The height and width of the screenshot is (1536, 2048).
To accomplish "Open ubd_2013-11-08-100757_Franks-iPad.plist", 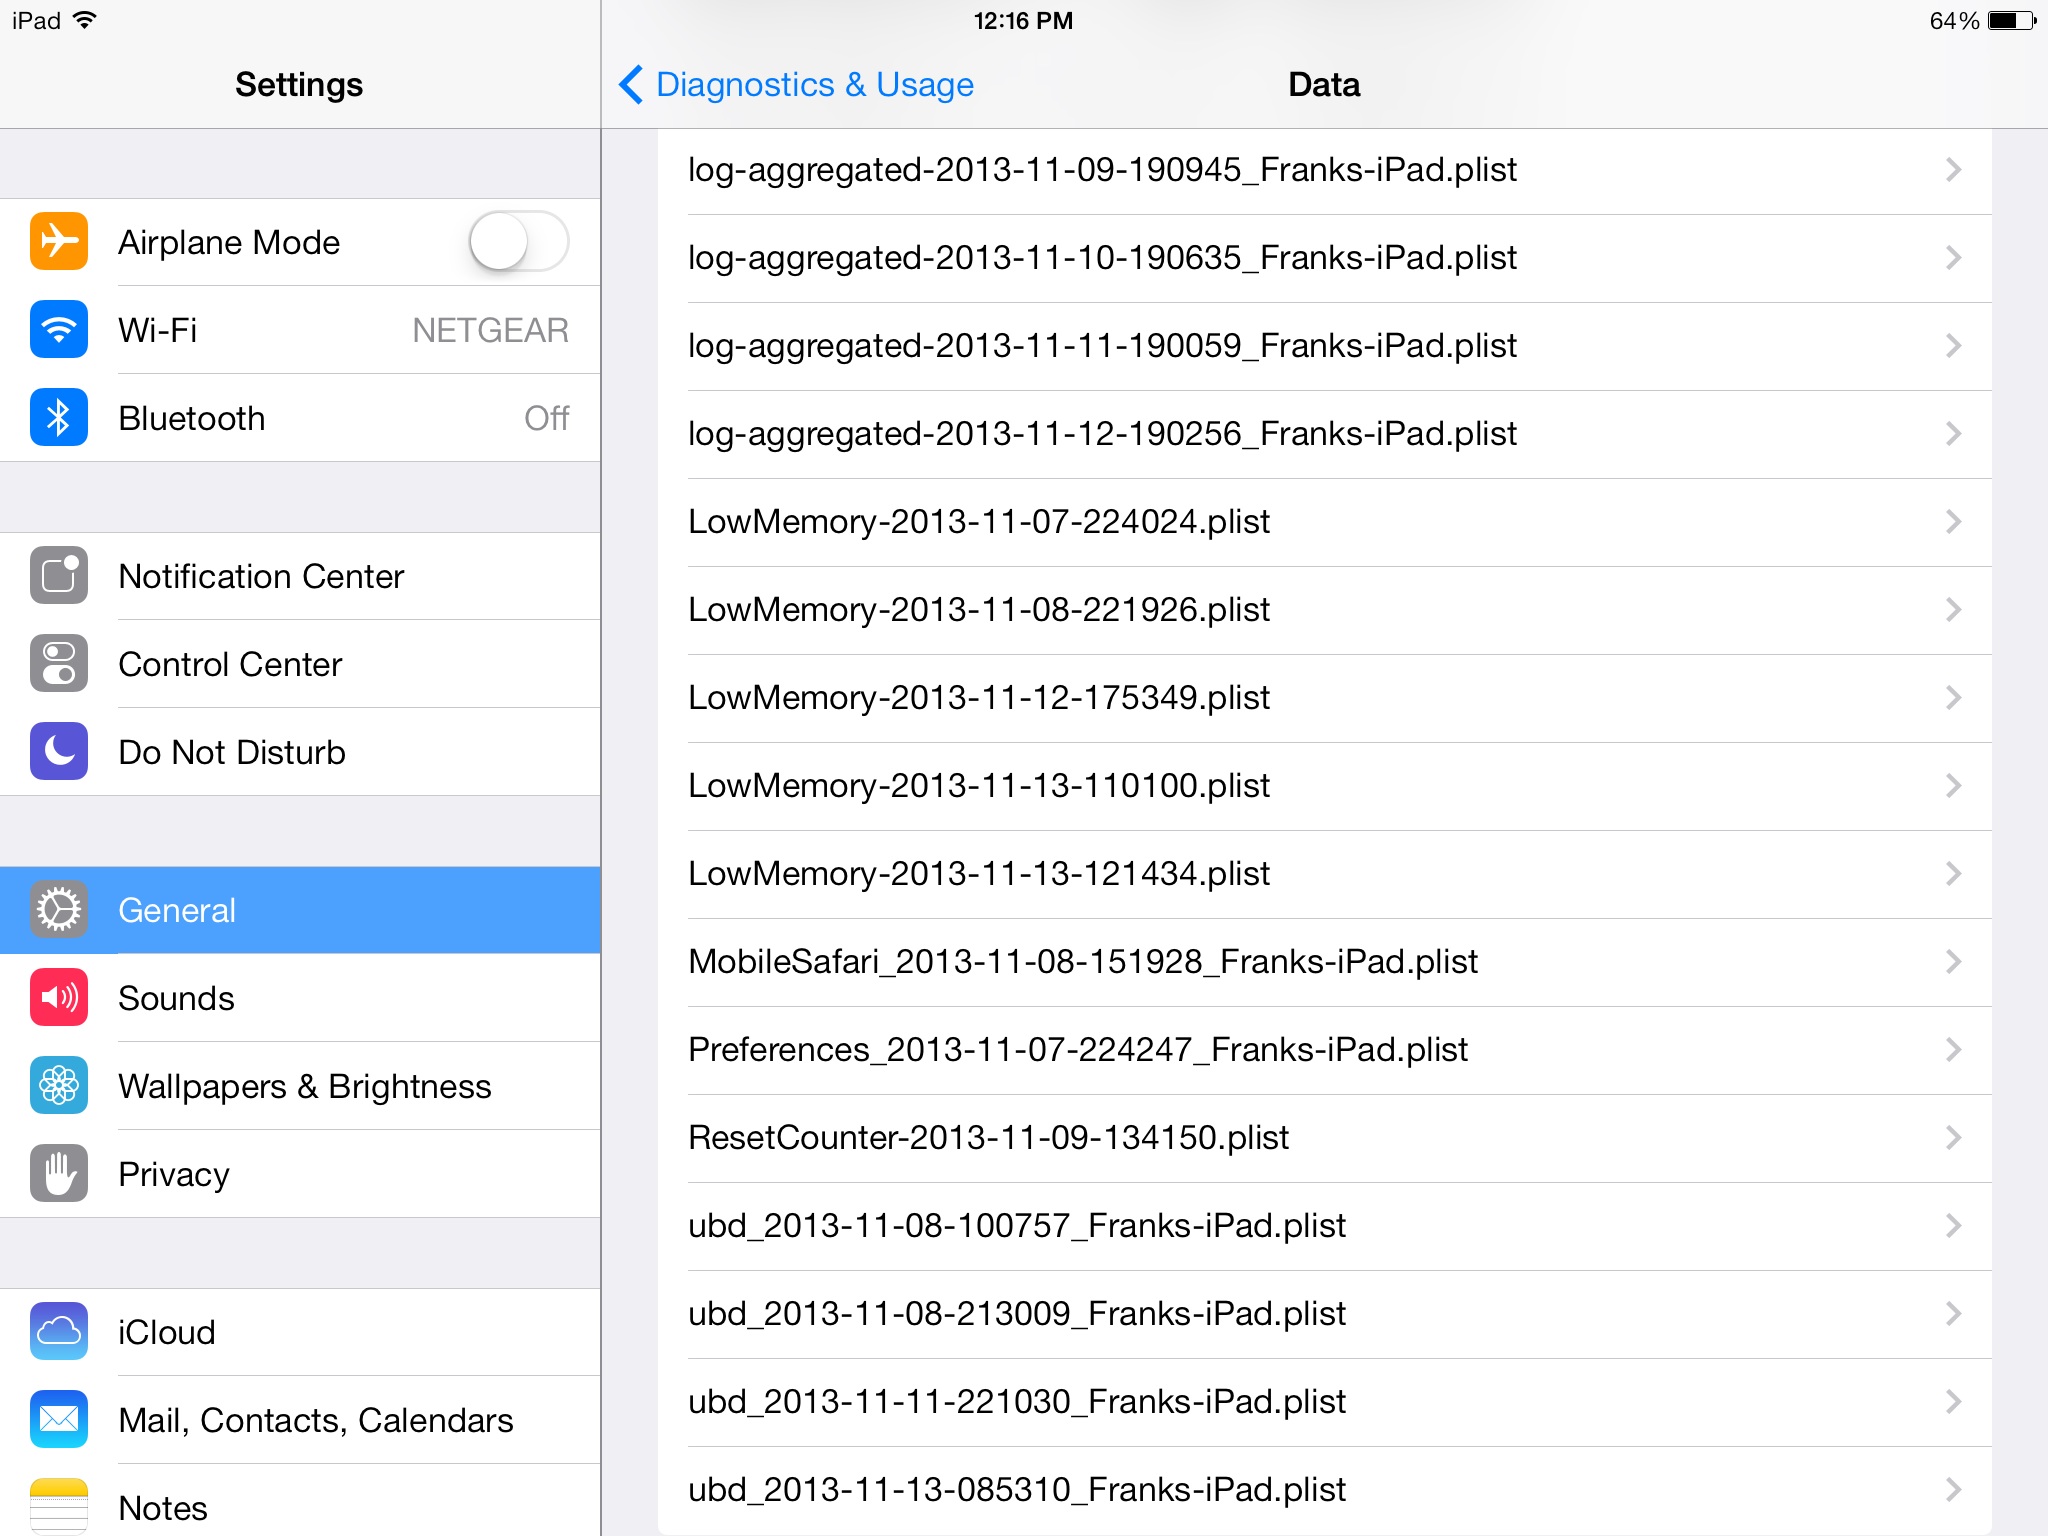I will pyautogui.click(x=1324, y=1226).
